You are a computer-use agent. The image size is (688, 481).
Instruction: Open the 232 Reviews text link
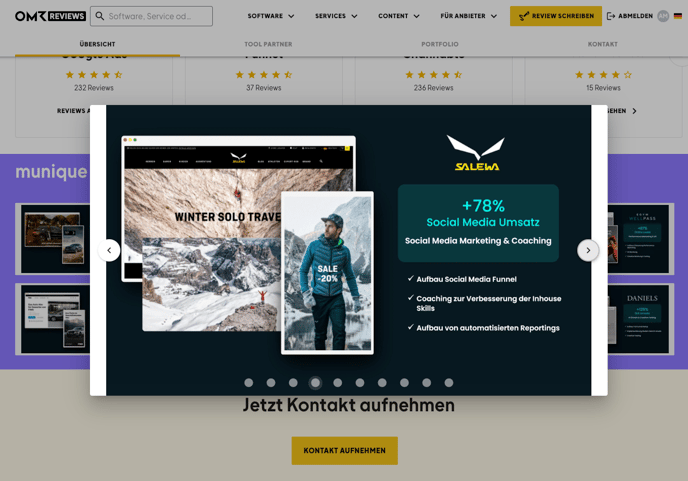[94, 88]
